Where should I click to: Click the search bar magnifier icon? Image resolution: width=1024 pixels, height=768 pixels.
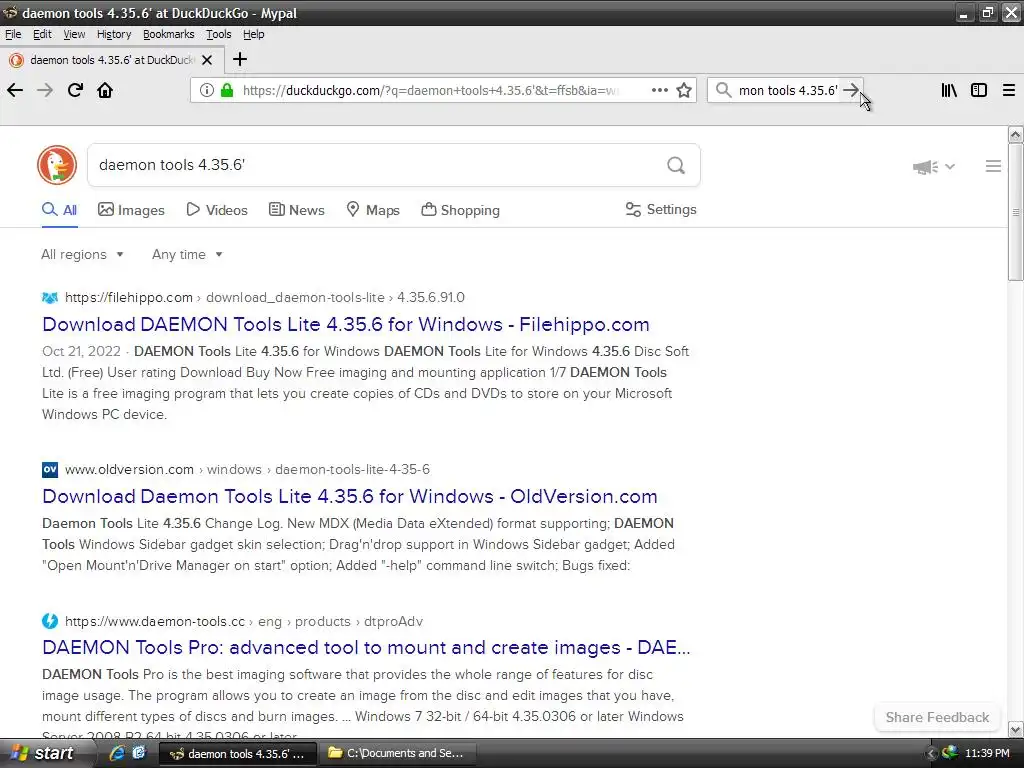723,90
